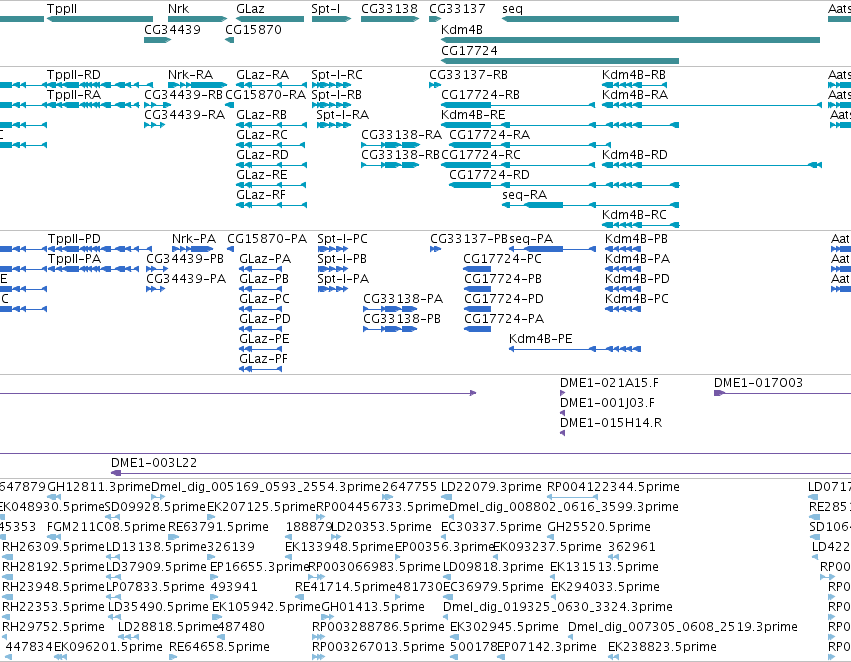Viewport: 851px width, 662px height.
Task: Select protein CG33138-PB label
Action: (x=402, y=319)
